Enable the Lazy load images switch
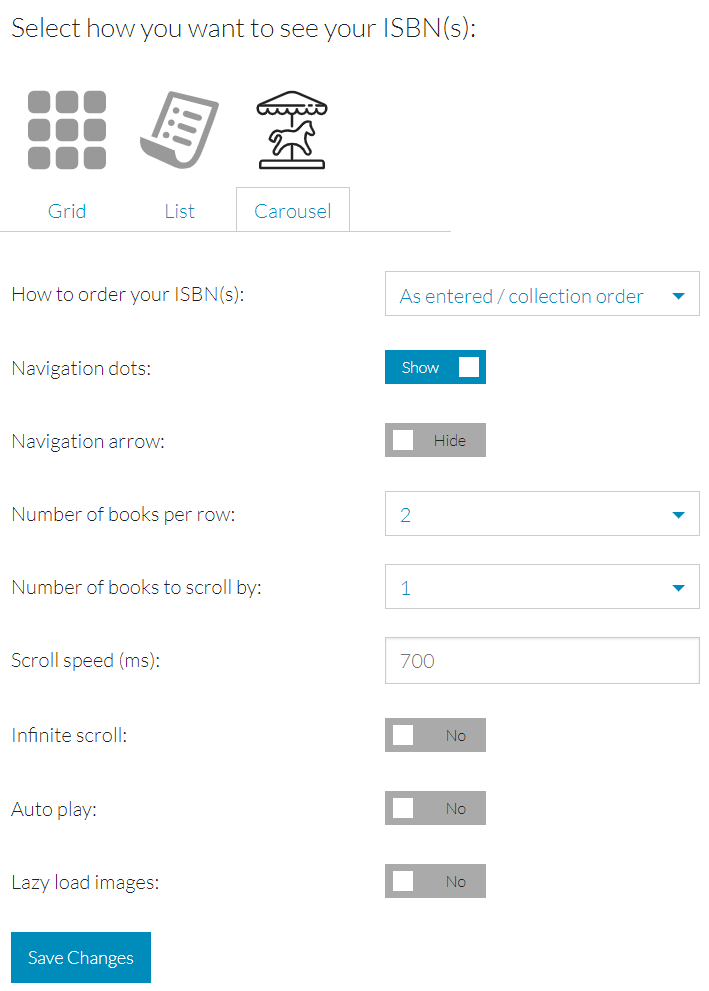Viewport: 709px width, 991px height. (435, 881)
